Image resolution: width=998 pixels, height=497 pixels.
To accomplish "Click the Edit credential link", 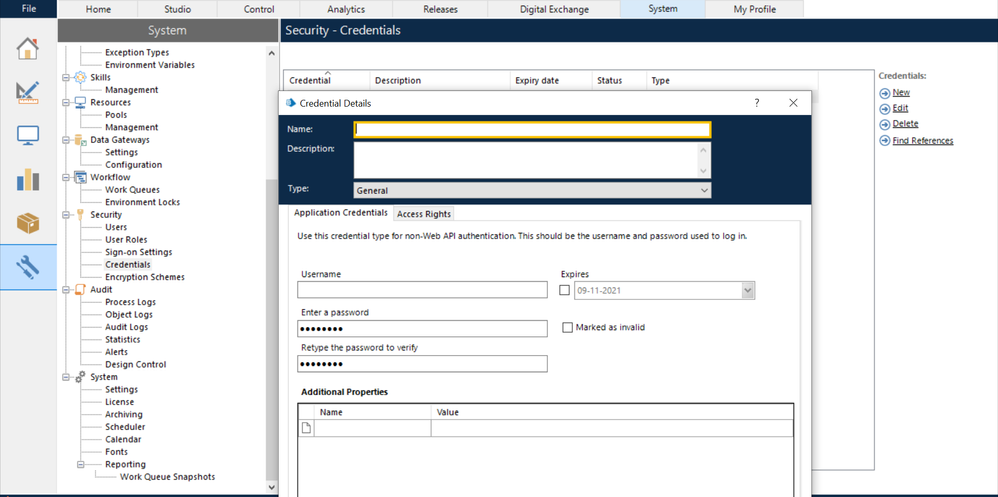I will (900, 108).
